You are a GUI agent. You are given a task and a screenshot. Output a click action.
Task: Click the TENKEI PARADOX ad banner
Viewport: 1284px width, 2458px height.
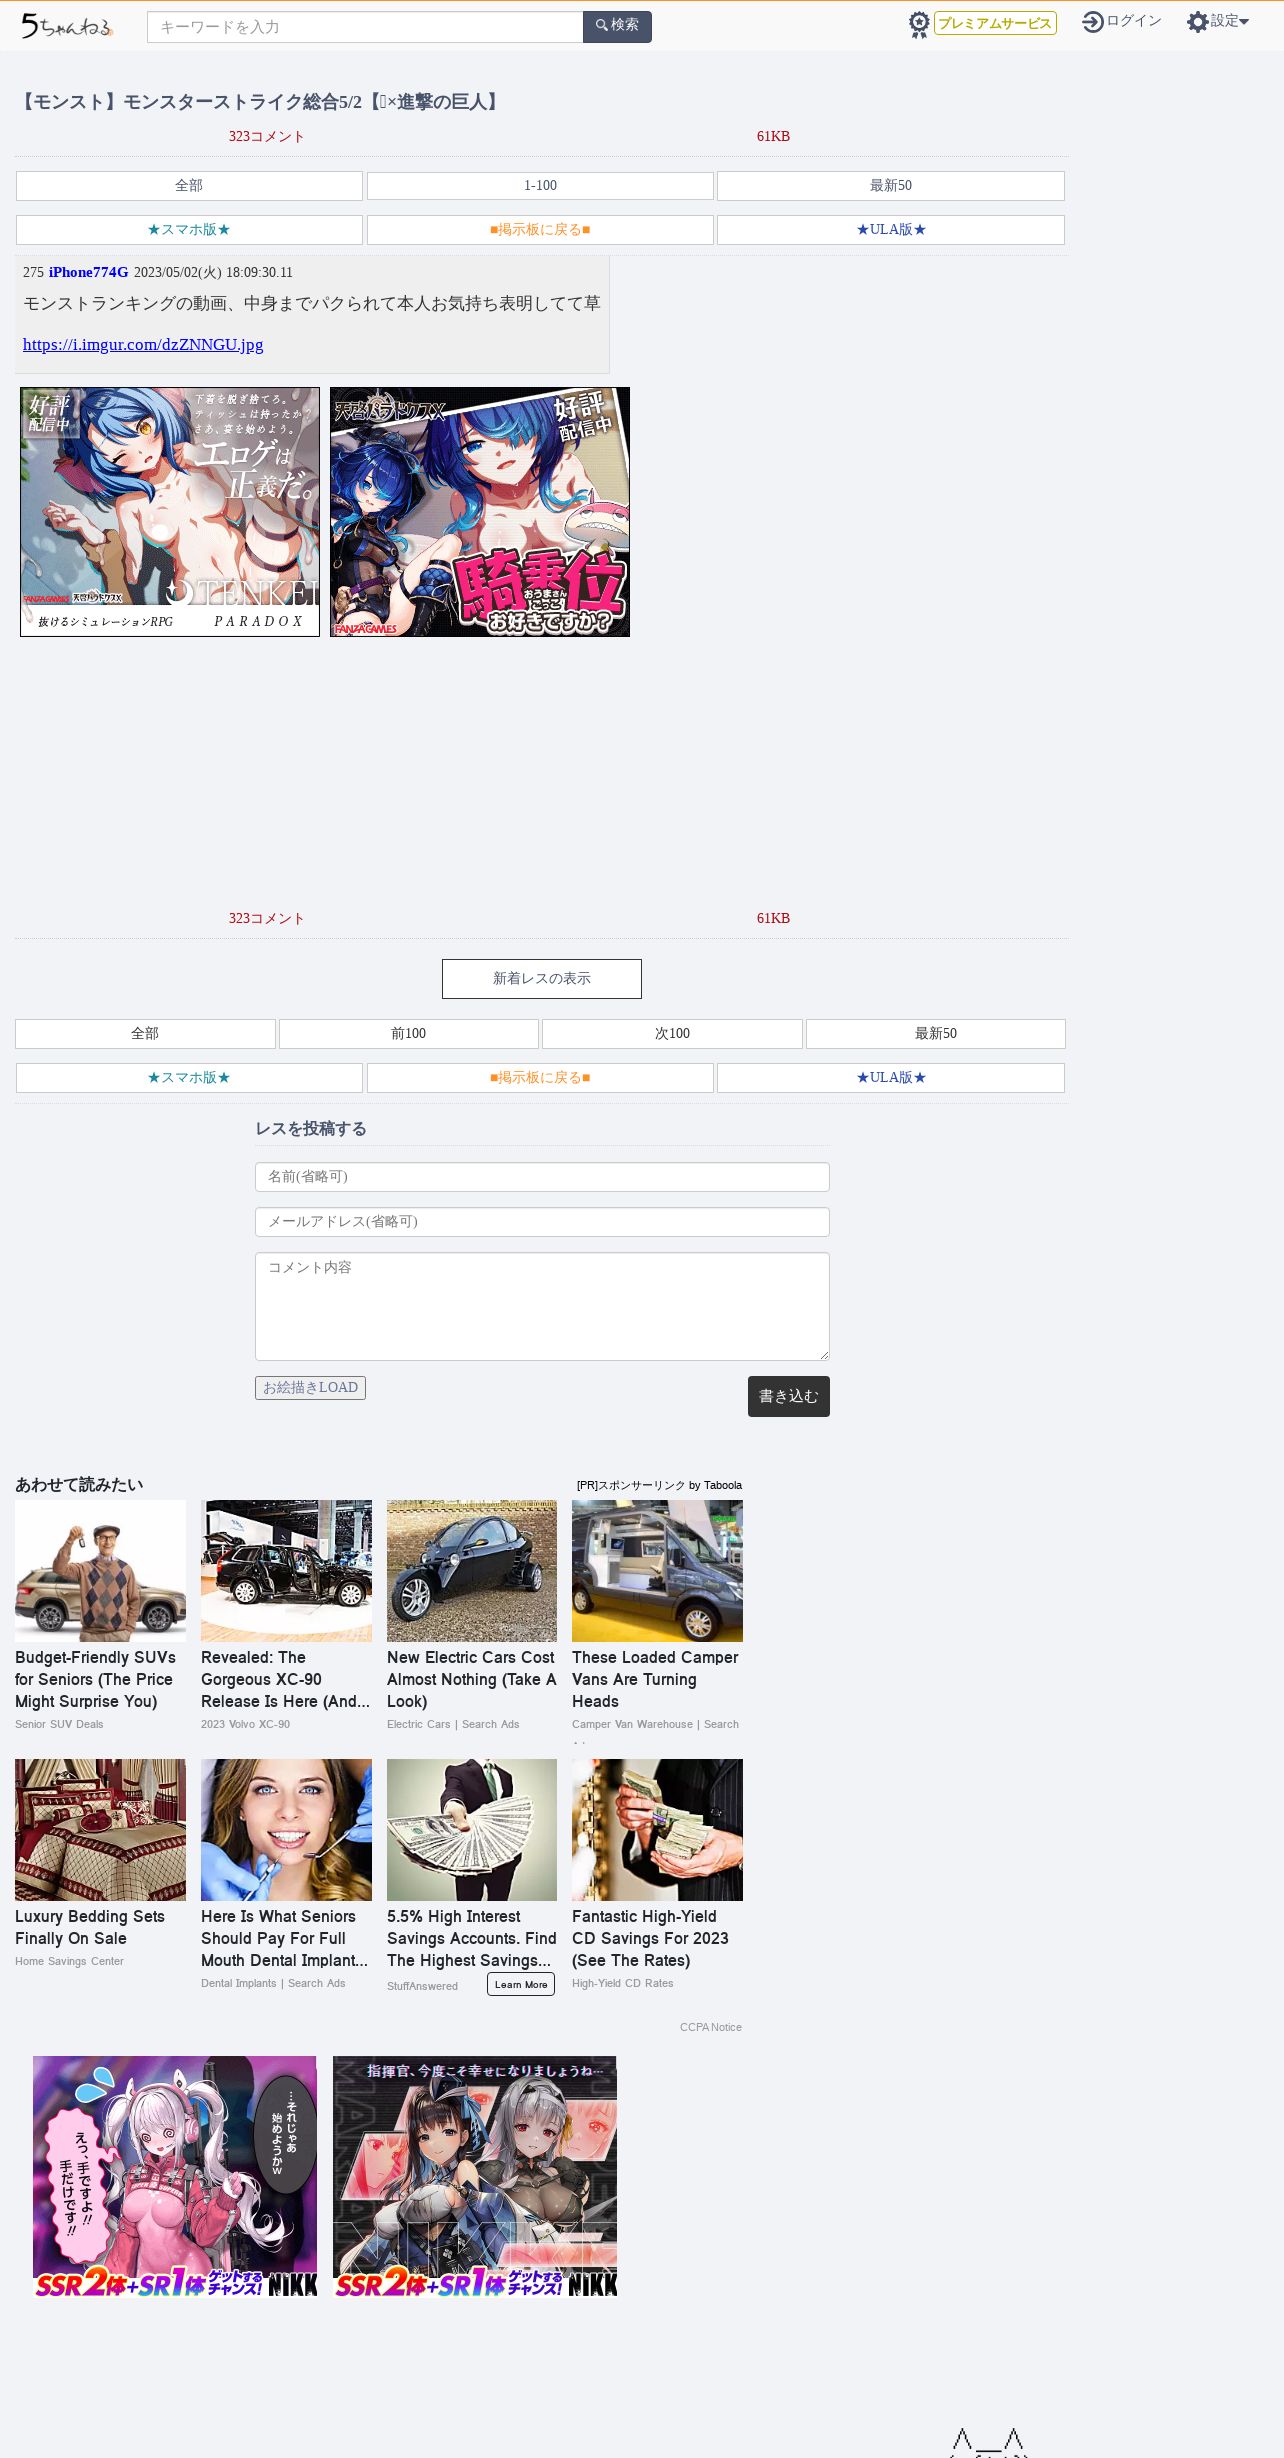pyautogui.click(x=170, y=512)
